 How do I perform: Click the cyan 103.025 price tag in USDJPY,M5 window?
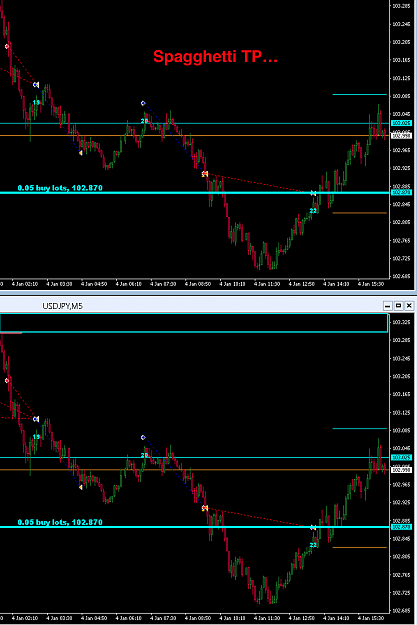click(401, 457)
